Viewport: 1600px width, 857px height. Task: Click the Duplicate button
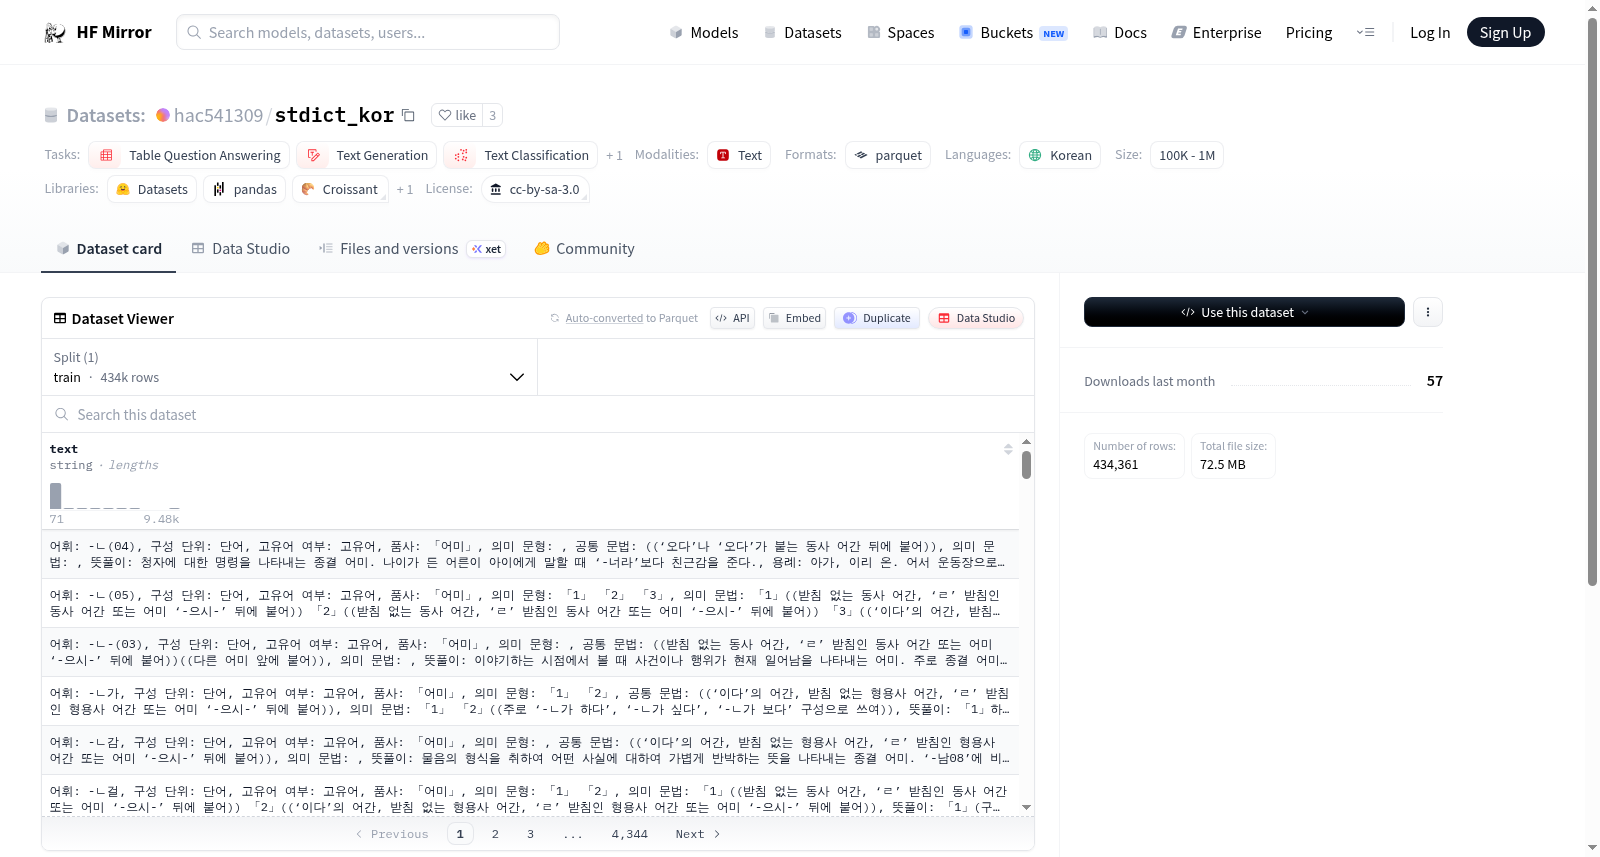(876, 318)
